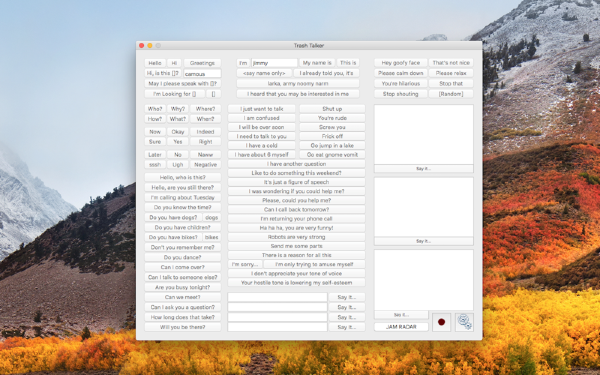Click the Shut up button
Image resolution: width=600 pixels, height=375 pixels.
click(332, 109)
